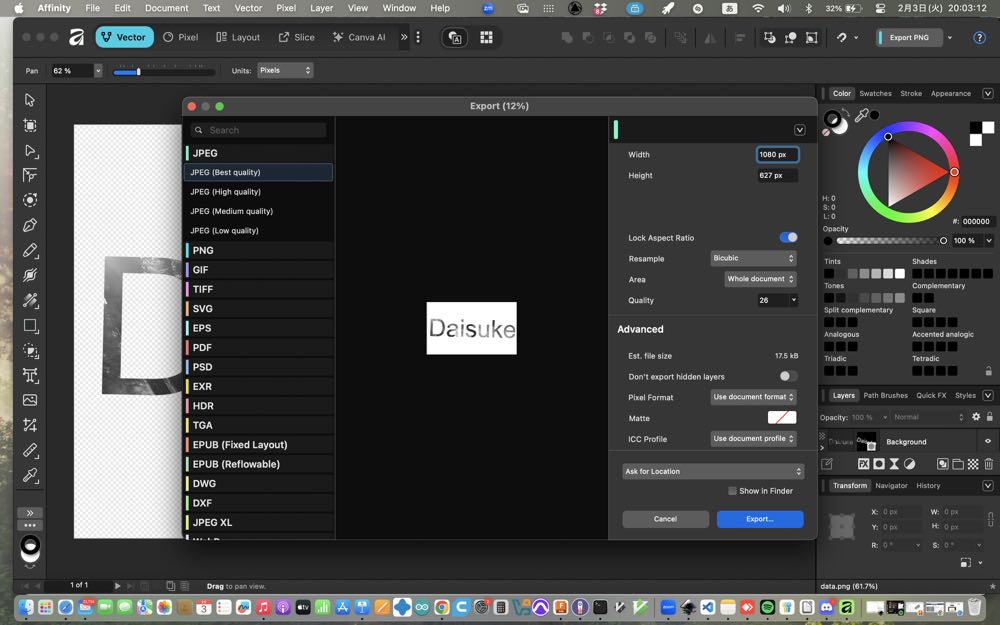Open the Ask for Location dropdown
This screenshot has width=1000, height=625.
713,471
